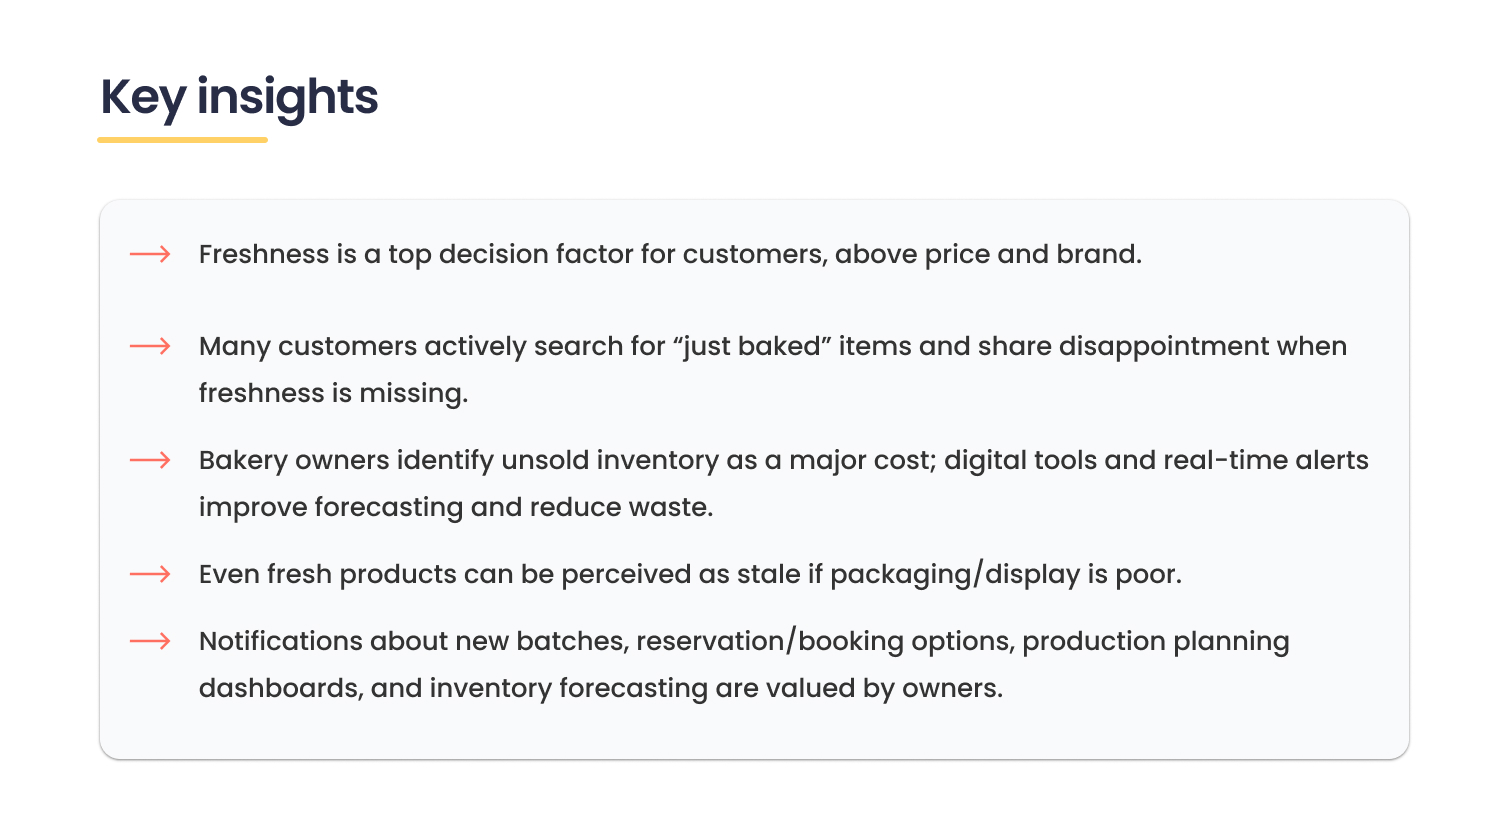Click the word "Freshness" starting the first bullet
Screen dimensions: 1512x819
click(263, 254)
